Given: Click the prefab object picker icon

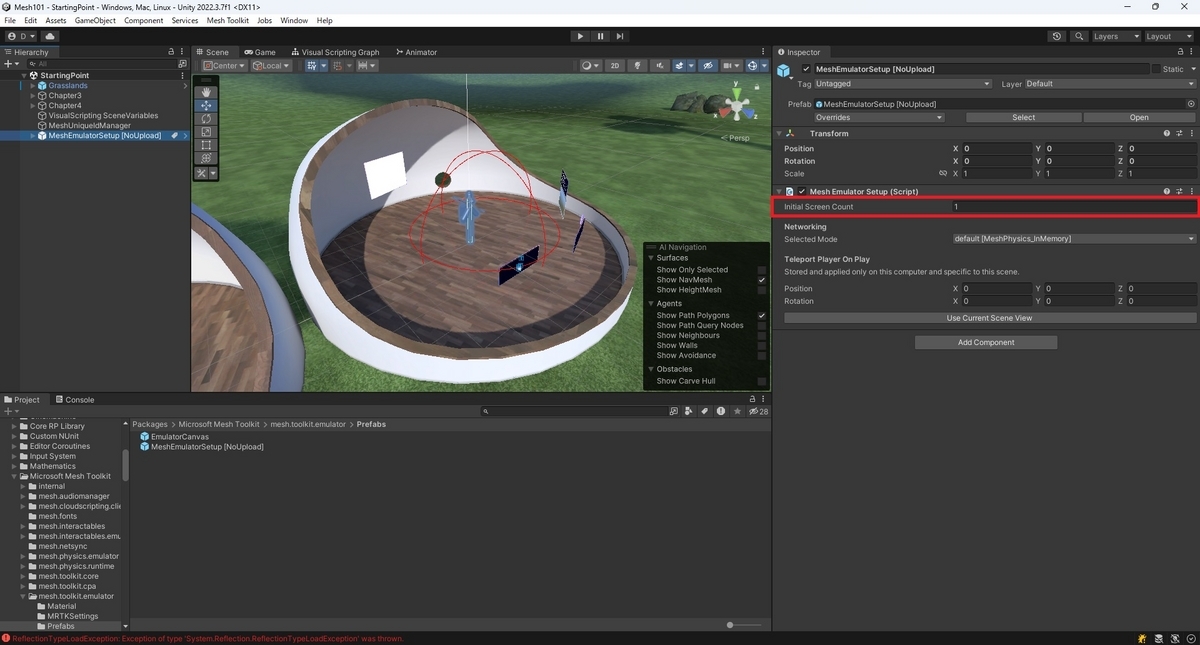Looking at the screenshot, I should point(1190,104).
